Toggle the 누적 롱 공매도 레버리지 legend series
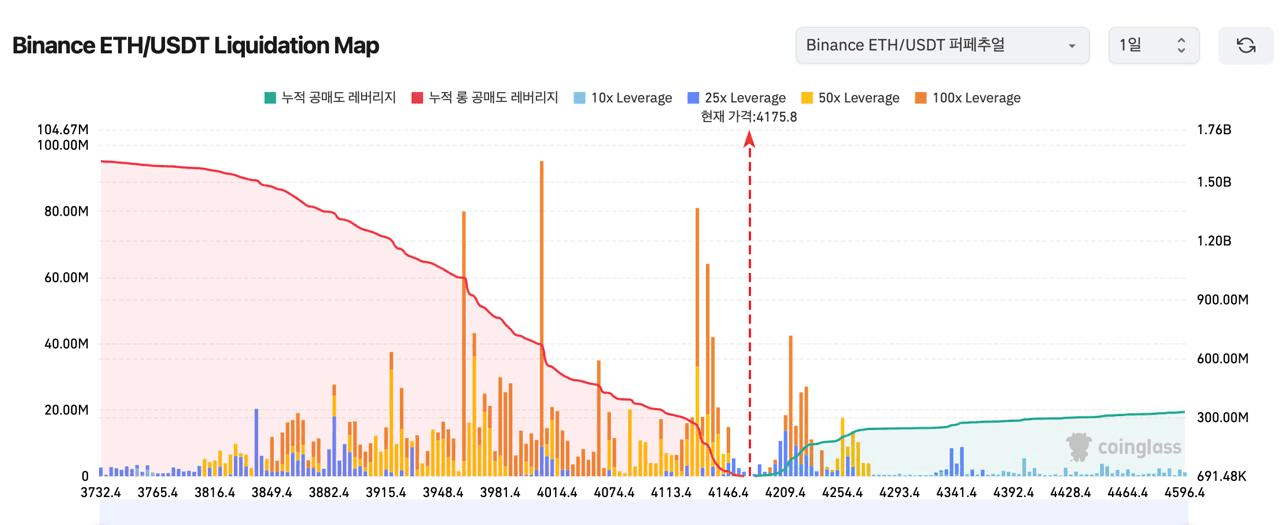The width and height of the screenshot is (1280, 525). click(x=485, y=98)
